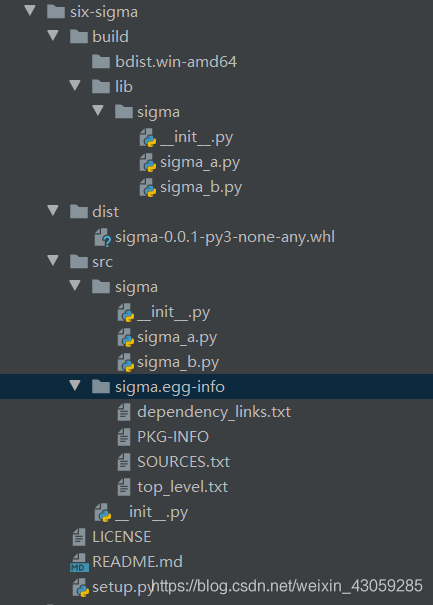The image size is (433, 605).
Task: Collapse the dist folder arrow
Action: point(53,211)
